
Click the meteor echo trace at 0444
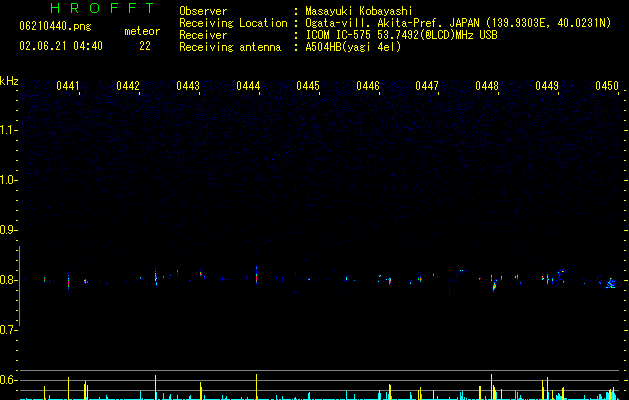tap(256, 275)
